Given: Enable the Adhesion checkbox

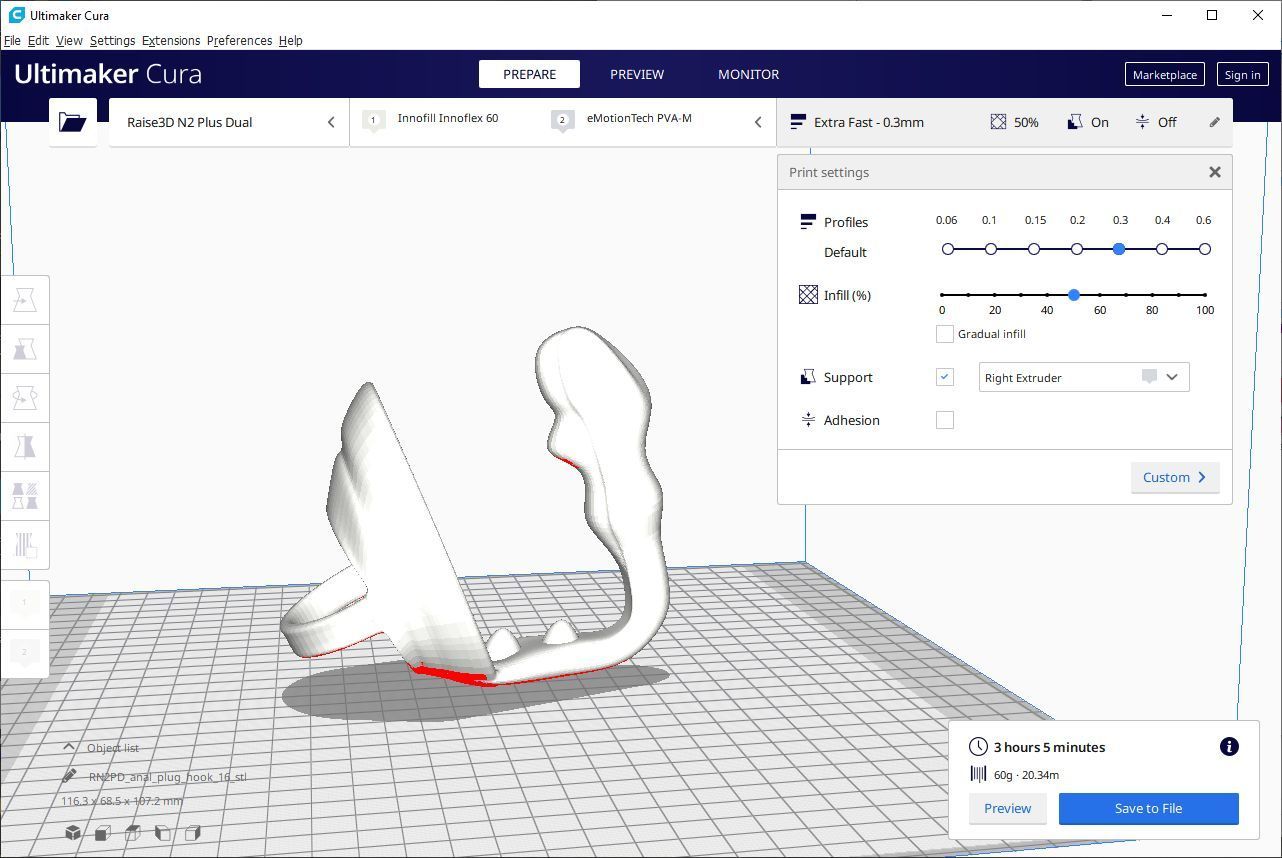Looking at the screenshot, I should click(944, 420).
